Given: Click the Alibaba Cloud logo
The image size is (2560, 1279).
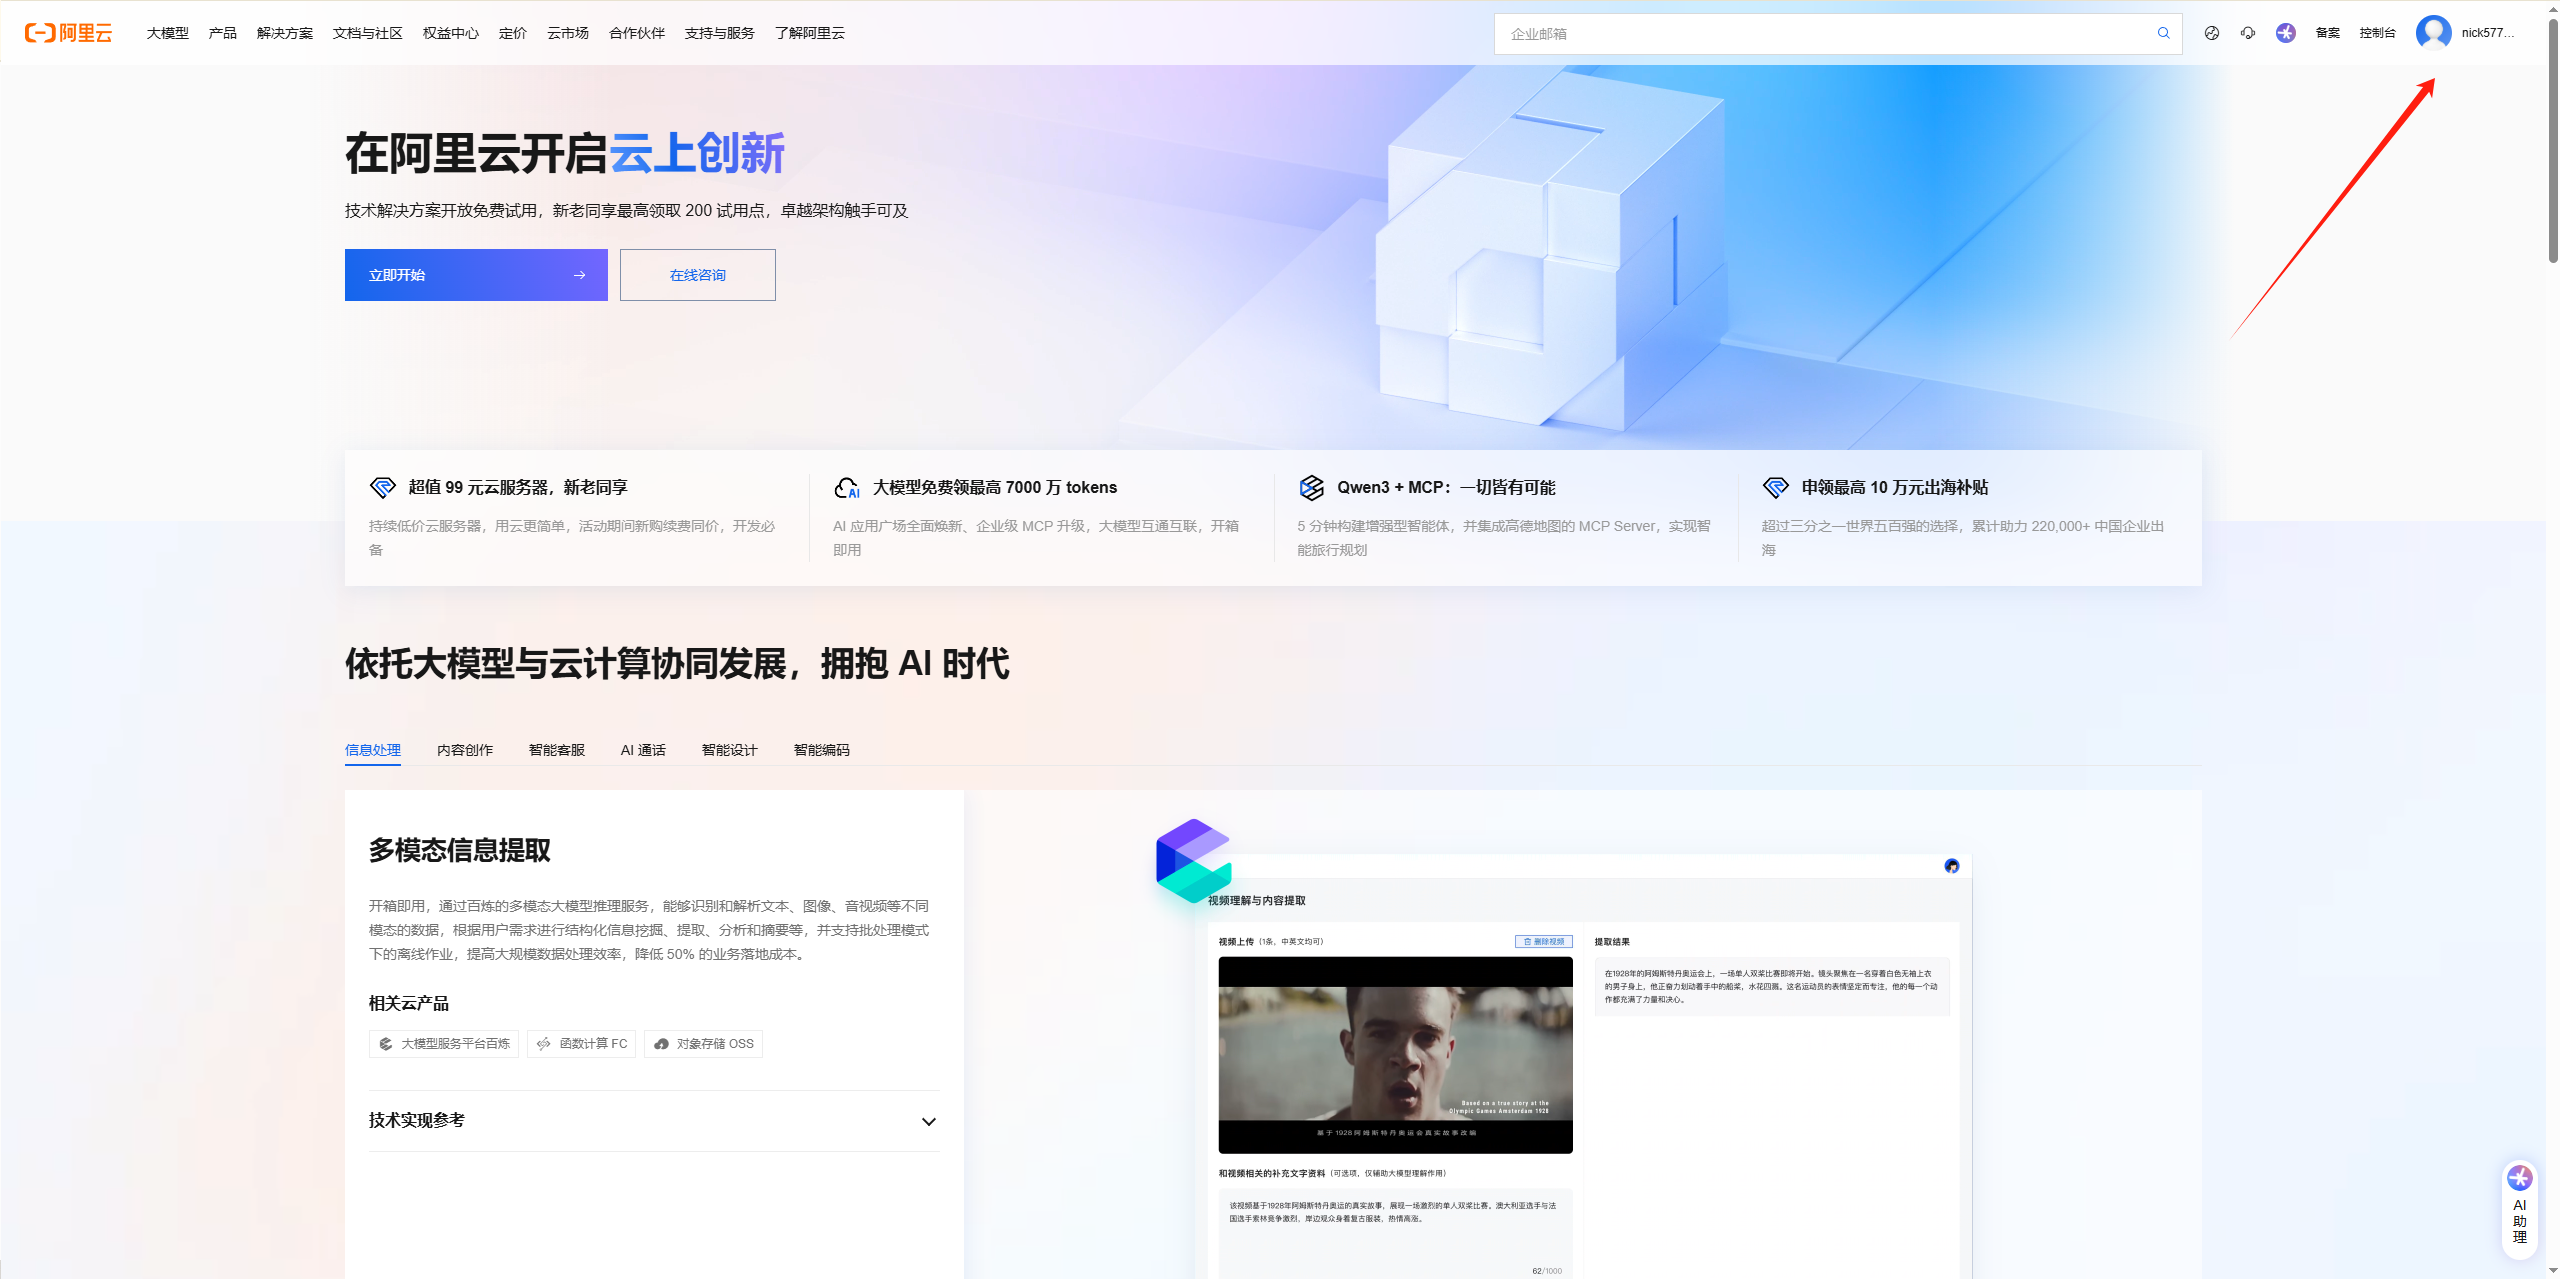Looking at the screenshot, I should pyautogui.click(x=68, y=32).
